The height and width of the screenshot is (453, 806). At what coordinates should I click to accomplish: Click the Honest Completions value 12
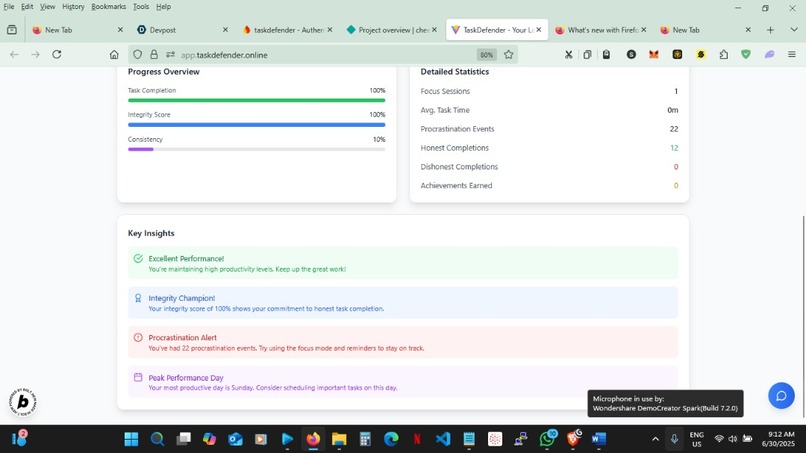(674, 148)
